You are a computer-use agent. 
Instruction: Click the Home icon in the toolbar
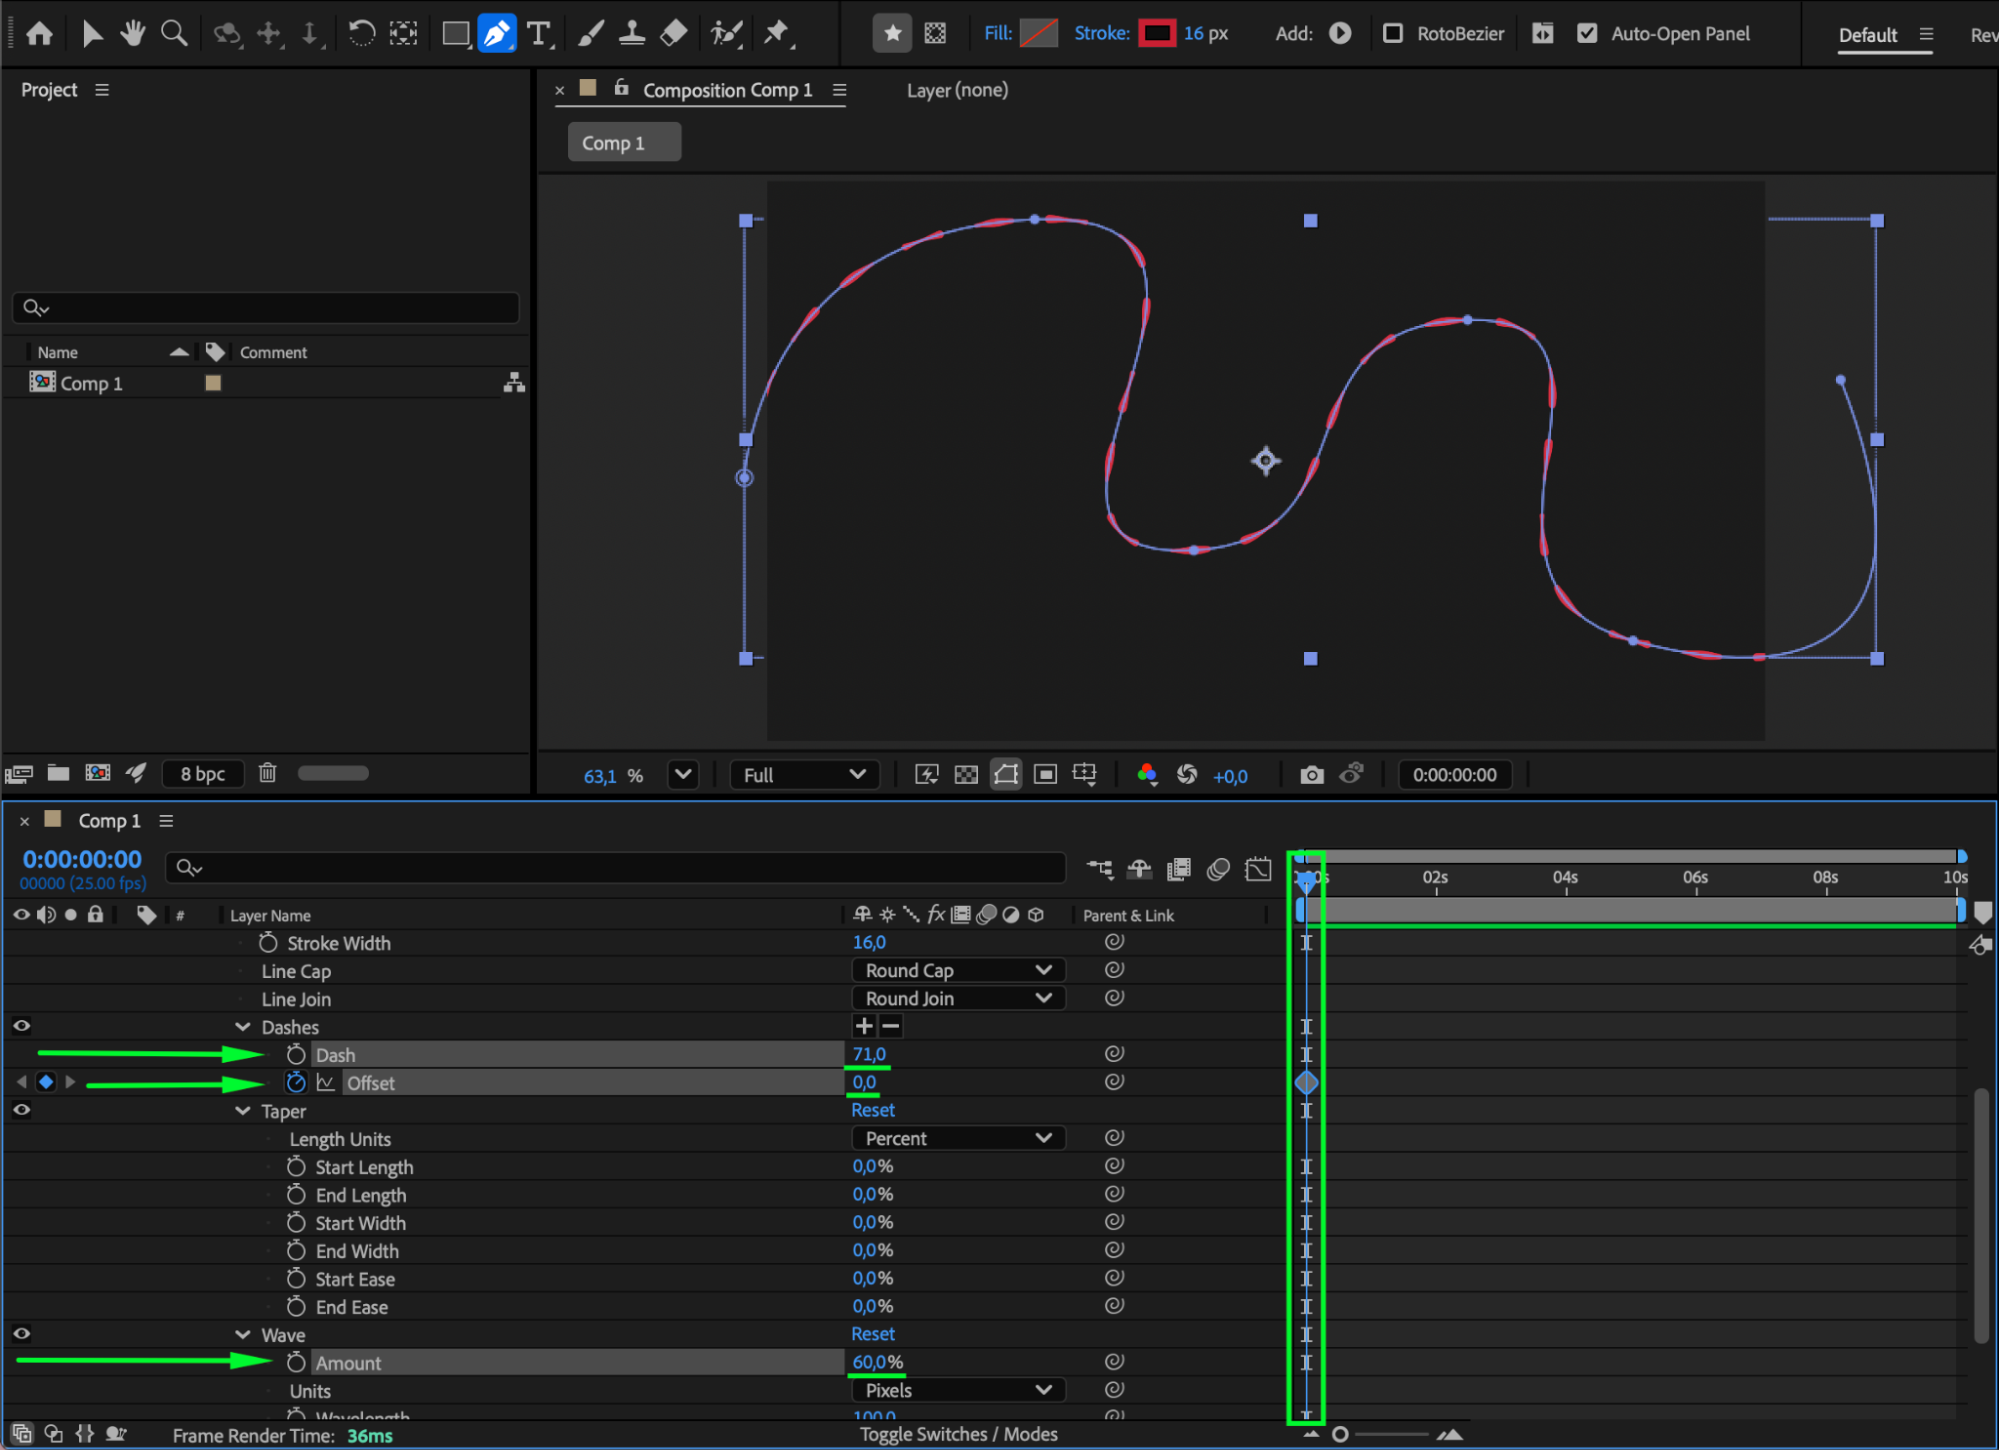(x=40, y=34)
